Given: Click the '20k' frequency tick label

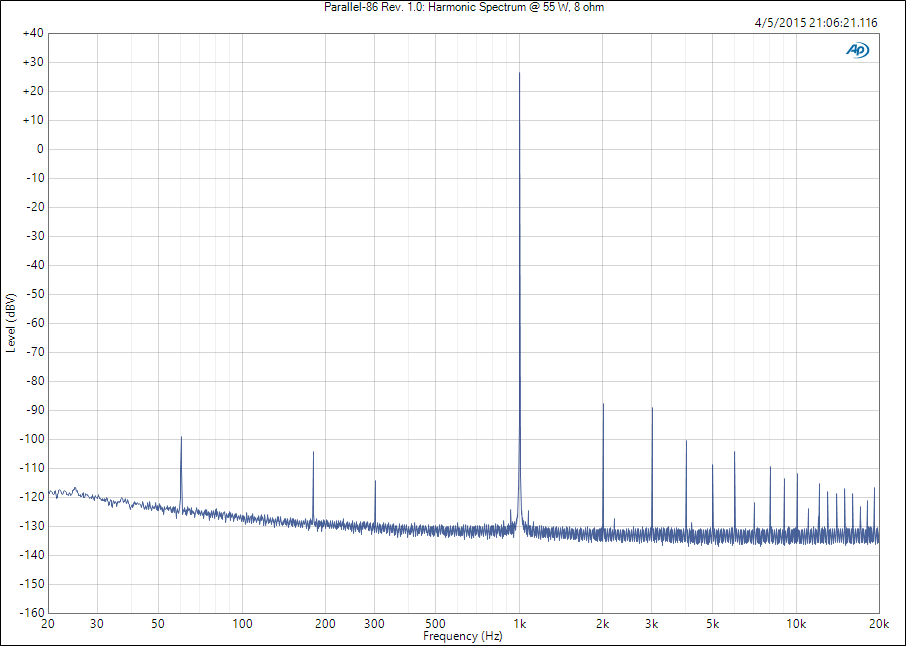Looking at the screenshot, I should pyautogui.click(x=879, y=624).
